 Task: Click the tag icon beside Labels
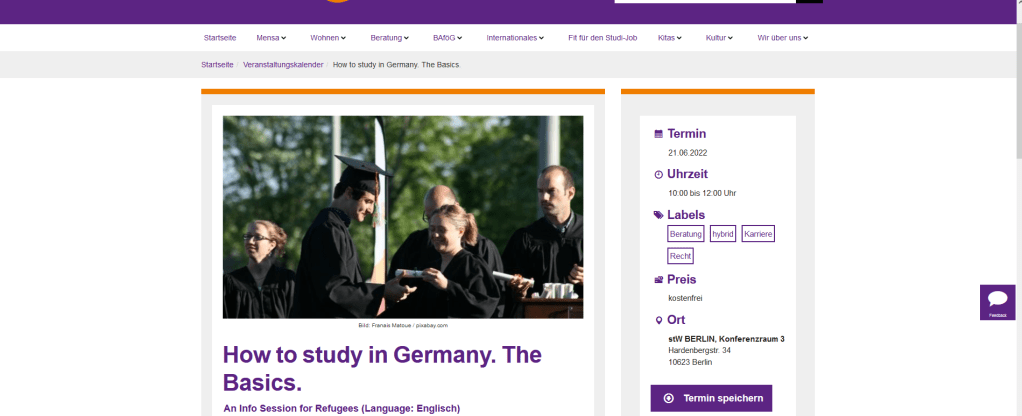click(x=658, y=215)
